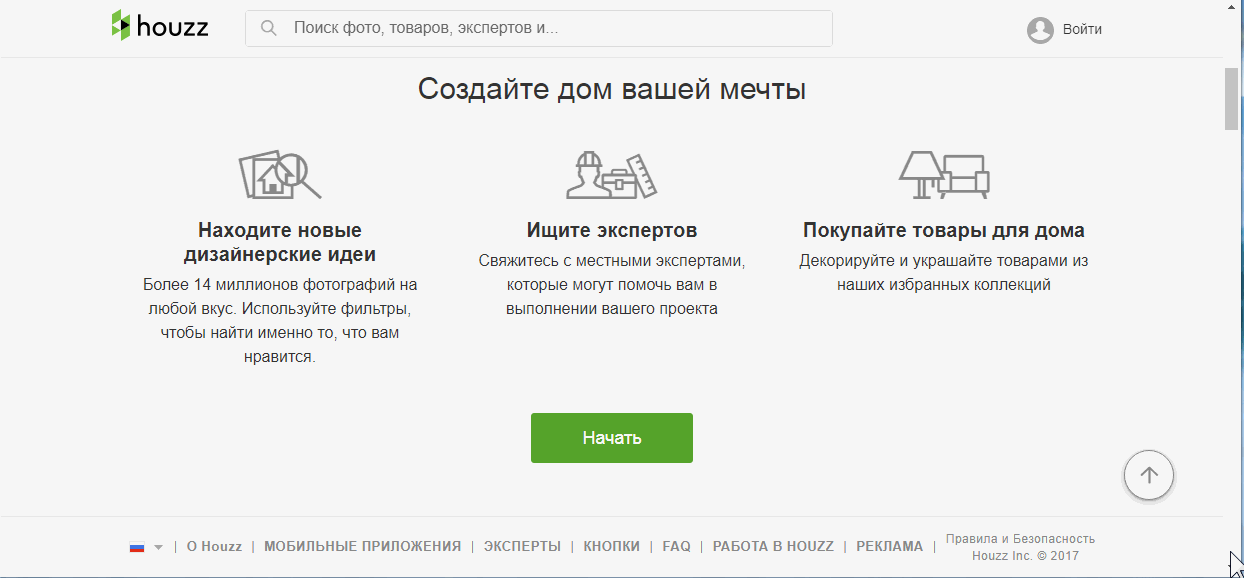Click the experts worker icon
Image resolution: width=1244 pixels, height=578 pixels.
611,175
